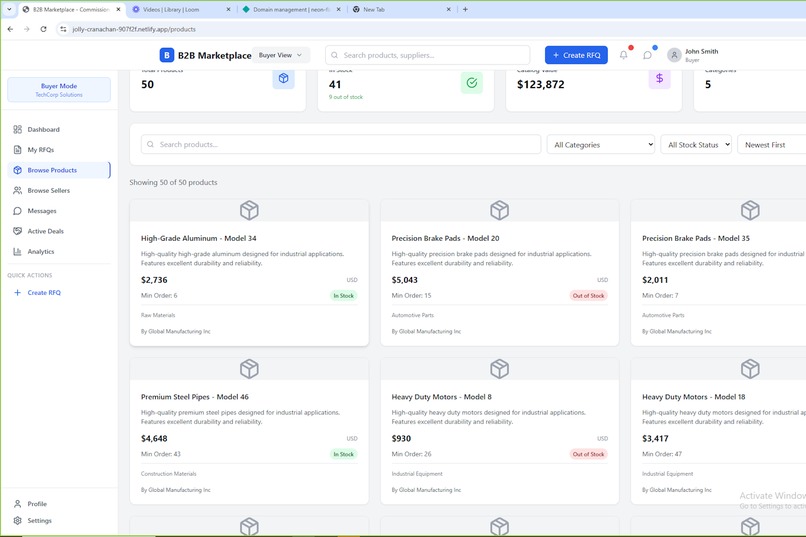Open the All Stock Status dropdown
Viewport: 806px width, 537px height.
[x=696, y=145]
